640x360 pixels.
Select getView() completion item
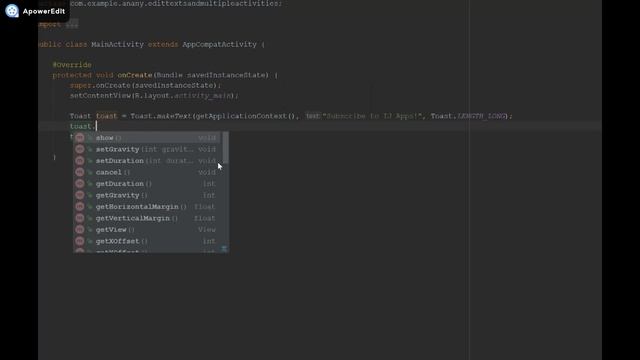coord(147,229)
